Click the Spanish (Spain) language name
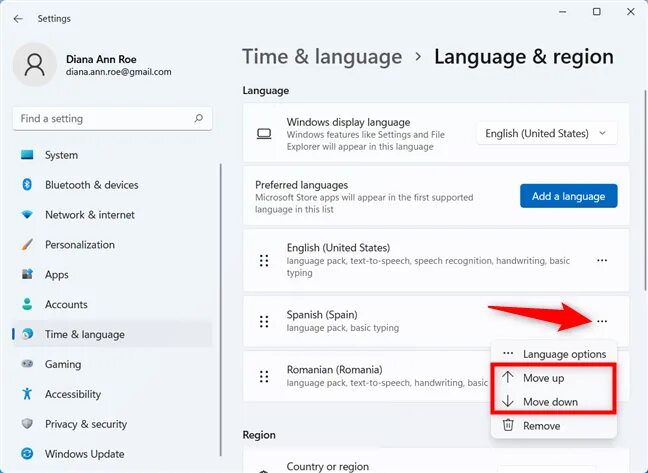This screenshot has height=473, width=648. point(322,315)
